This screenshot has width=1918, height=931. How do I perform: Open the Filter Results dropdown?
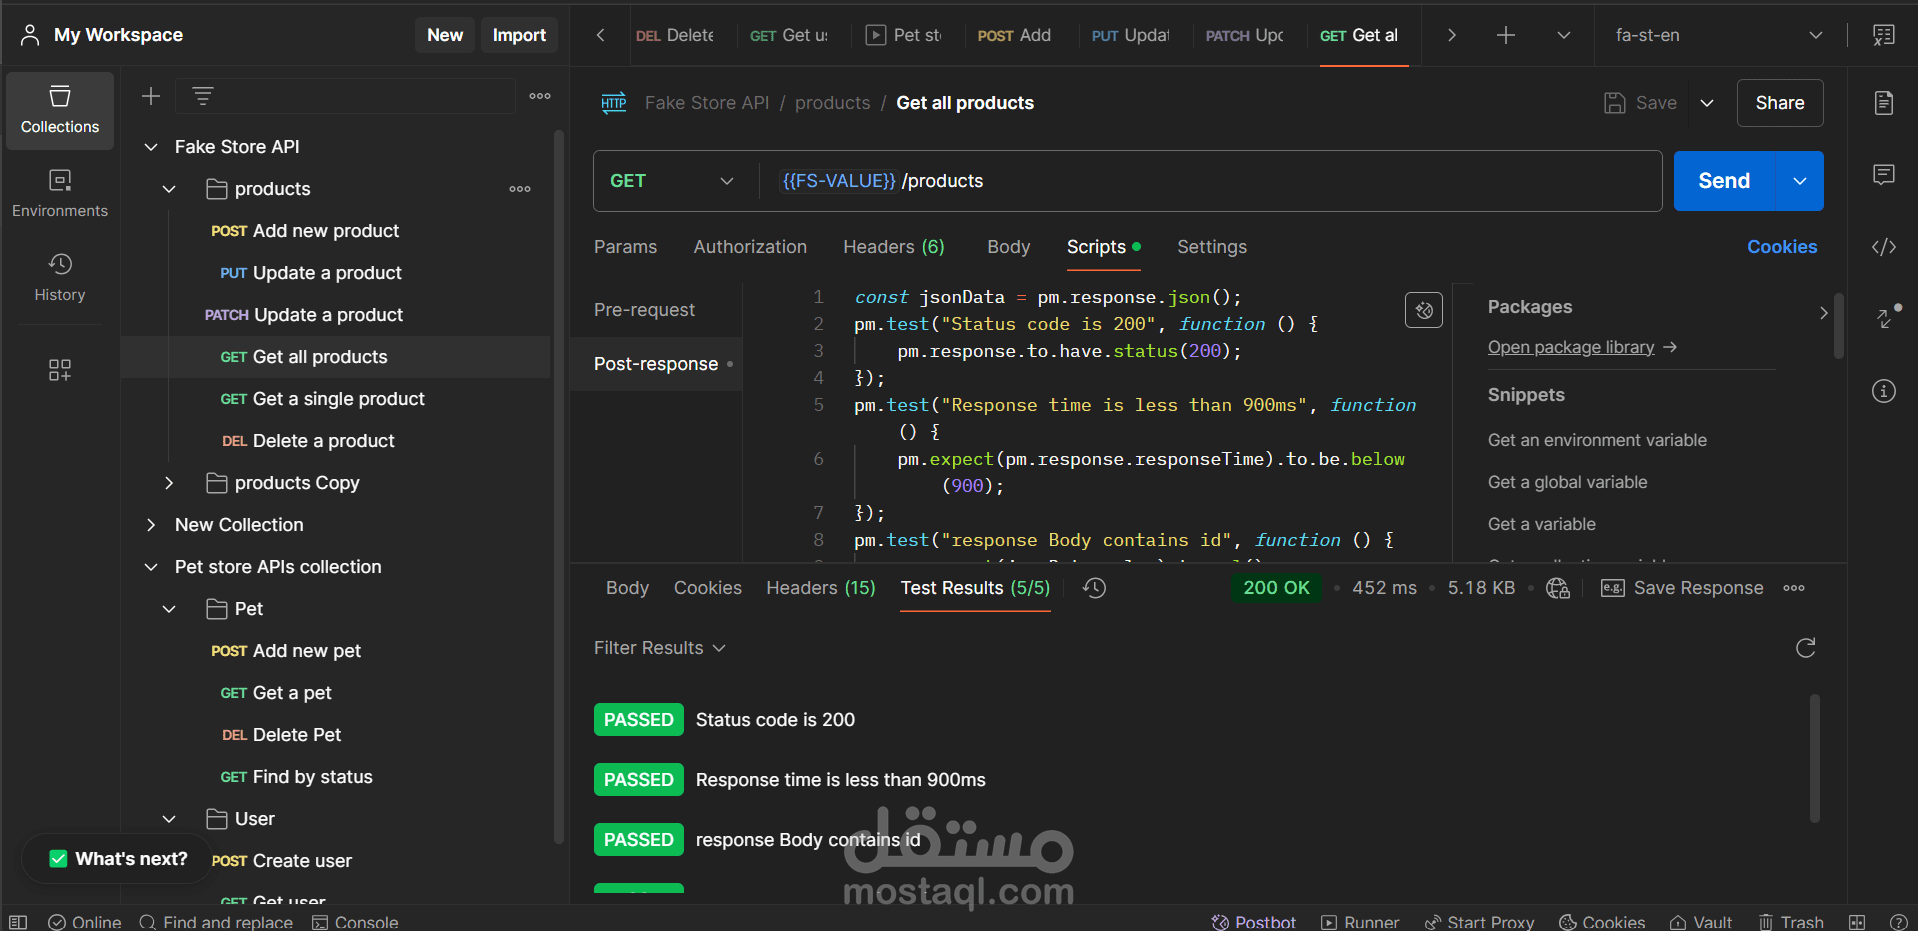[660, 648]
